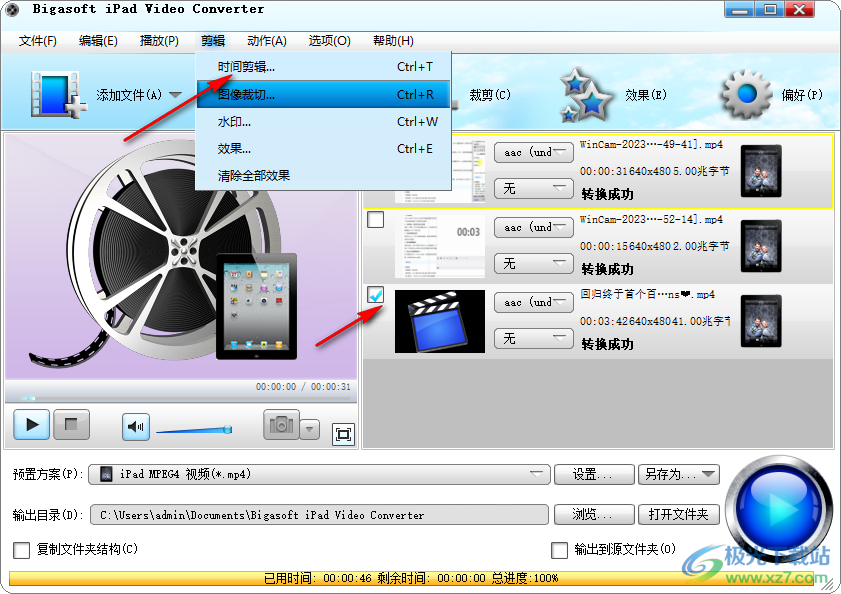Open the File menu
The image size is (841, 594).
pyautogui.click(x=38, y=41)
